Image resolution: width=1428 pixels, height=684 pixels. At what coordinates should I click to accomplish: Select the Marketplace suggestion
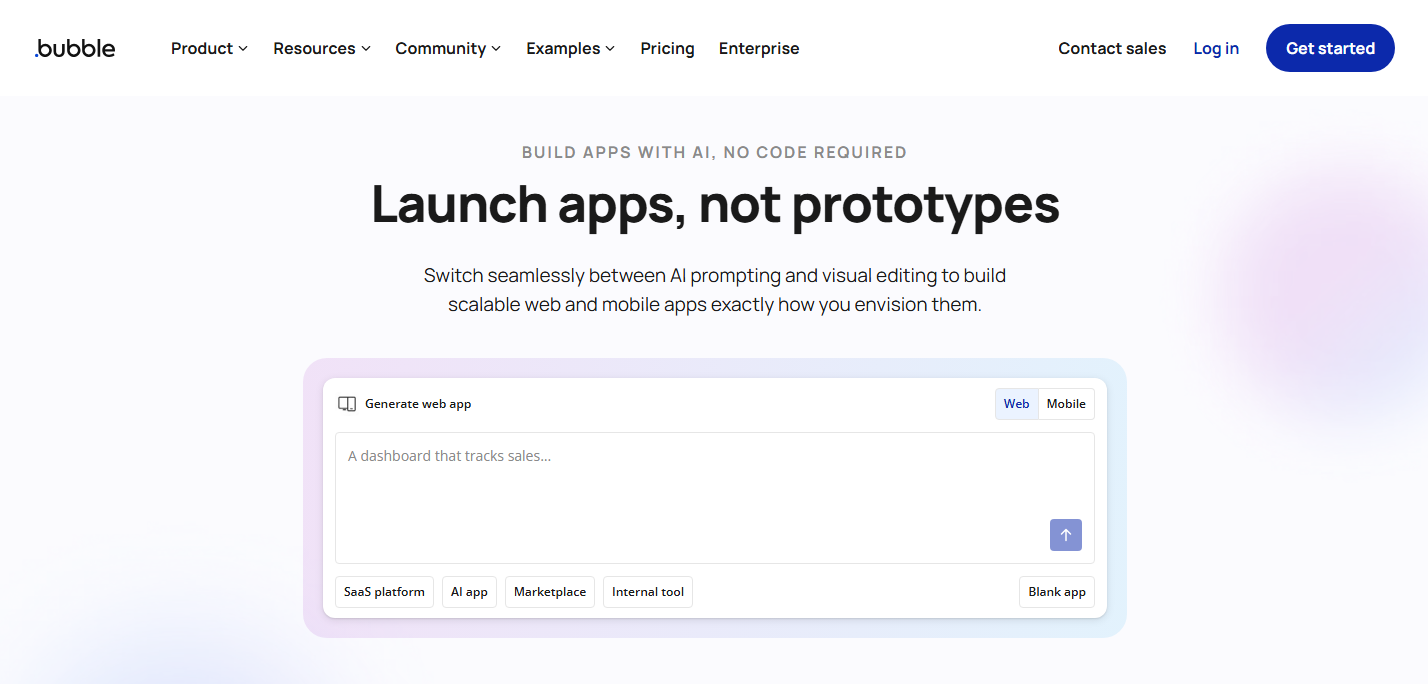point(550,592)
